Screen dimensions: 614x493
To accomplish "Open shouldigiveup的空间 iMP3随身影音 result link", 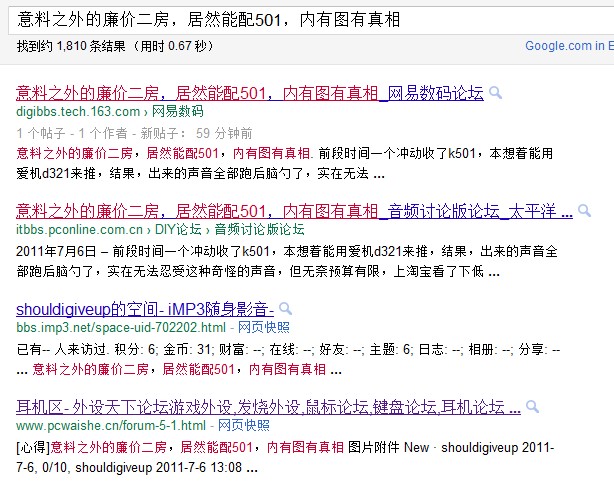I will click(145, 309).
